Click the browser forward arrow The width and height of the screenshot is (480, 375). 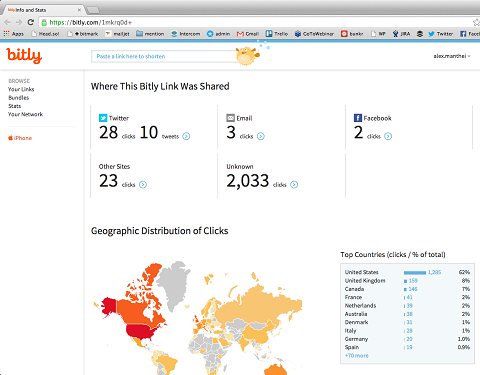(x=19, y=22)
